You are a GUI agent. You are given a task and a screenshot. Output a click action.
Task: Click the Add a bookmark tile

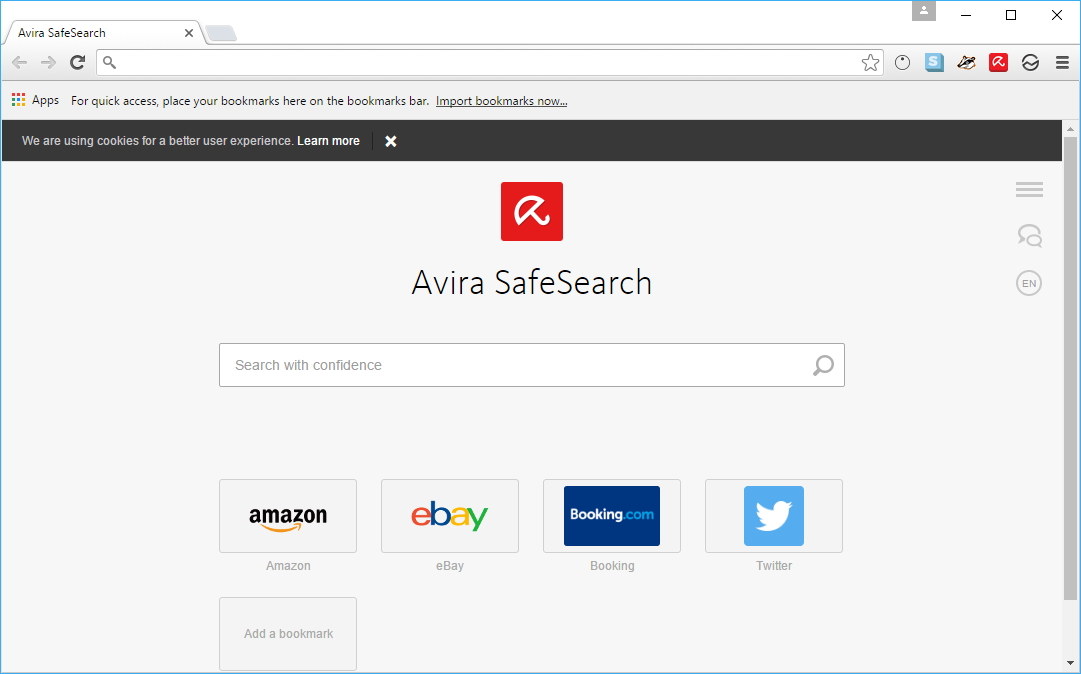288,634
